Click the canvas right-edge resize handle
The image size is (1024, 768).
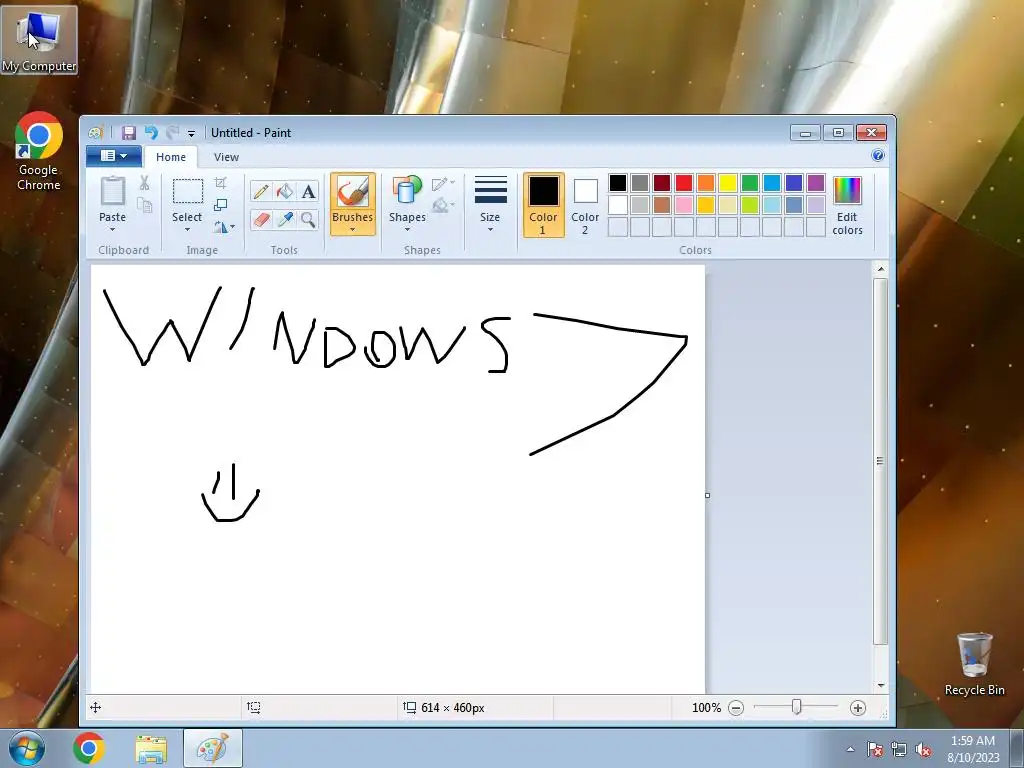[x=707, y=495]
